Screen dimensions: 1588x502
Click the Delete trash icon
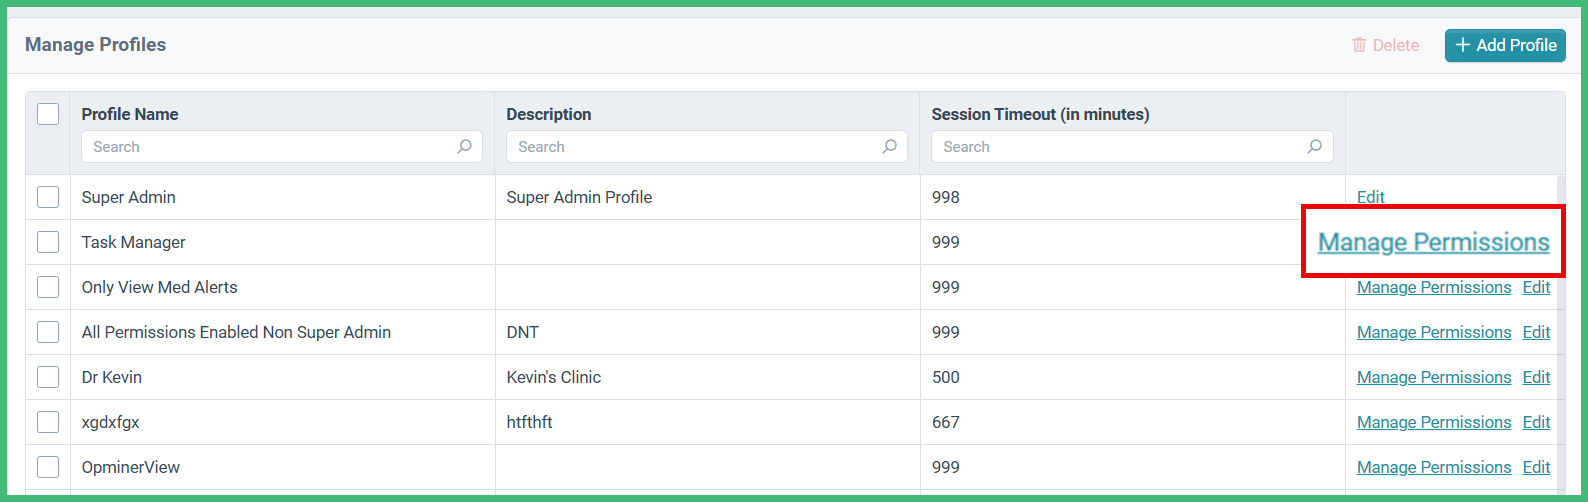click(1359, 45)
